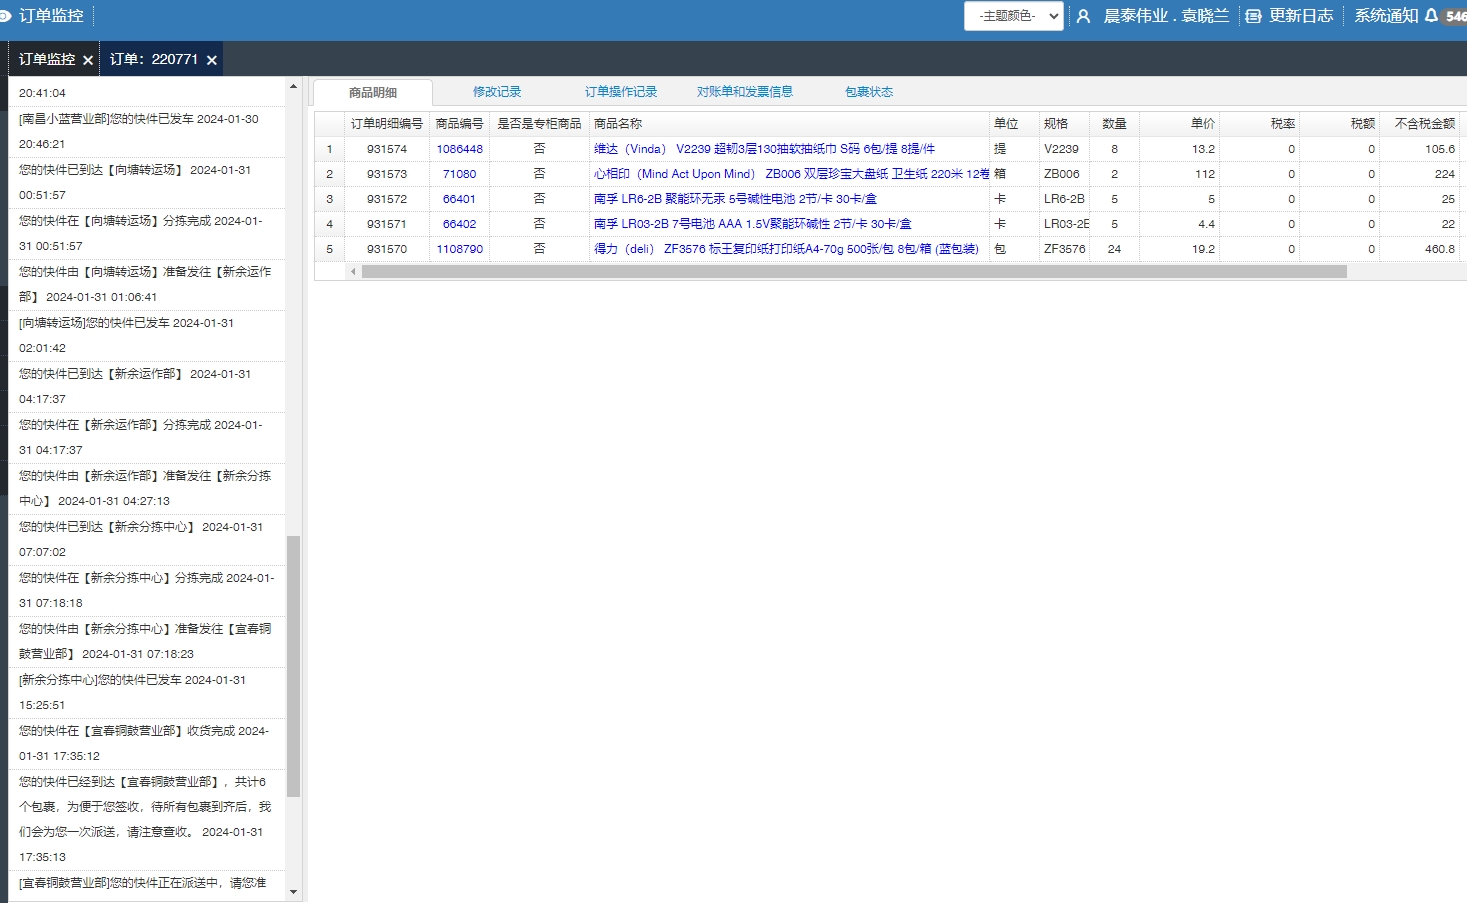Click the 单价 column header
Screen dimensions: 1467x903
coord(1179,124)
